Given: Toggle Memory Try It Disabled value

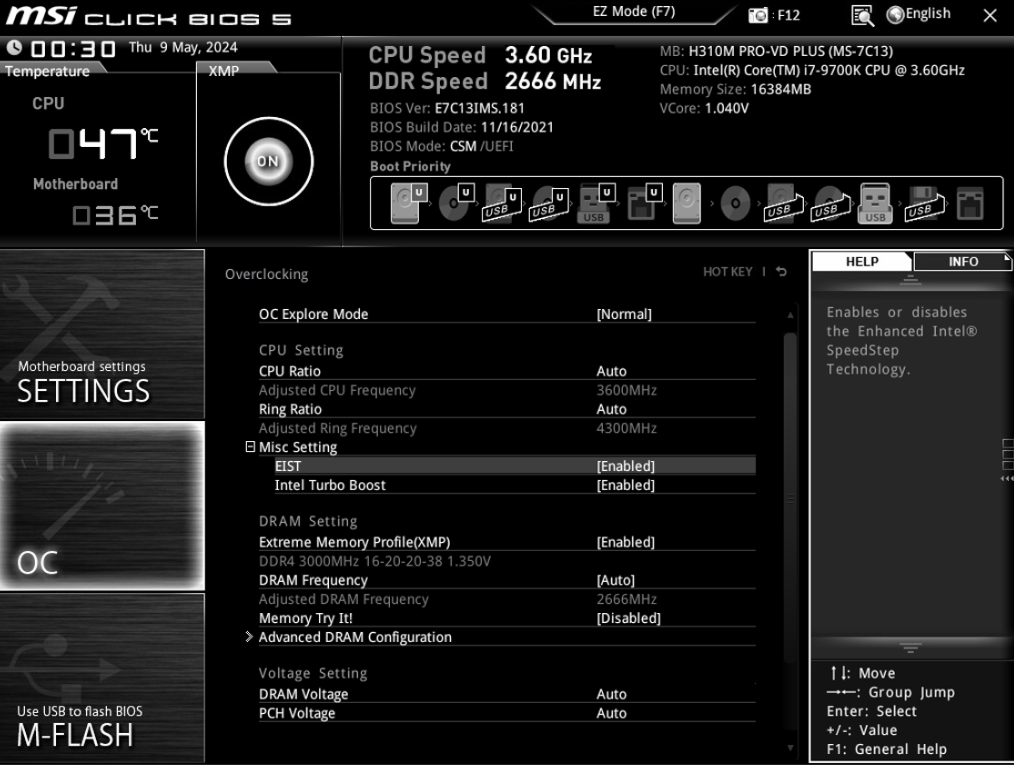Looking at the screenshot, I should pyautogui.click(x=629, y=618).
